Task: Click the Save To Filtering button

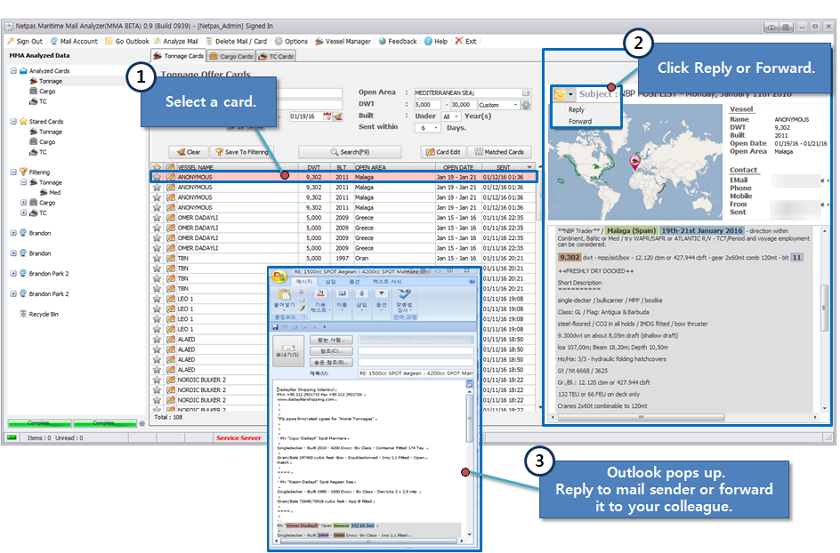Action: click(x=242, y=152)
